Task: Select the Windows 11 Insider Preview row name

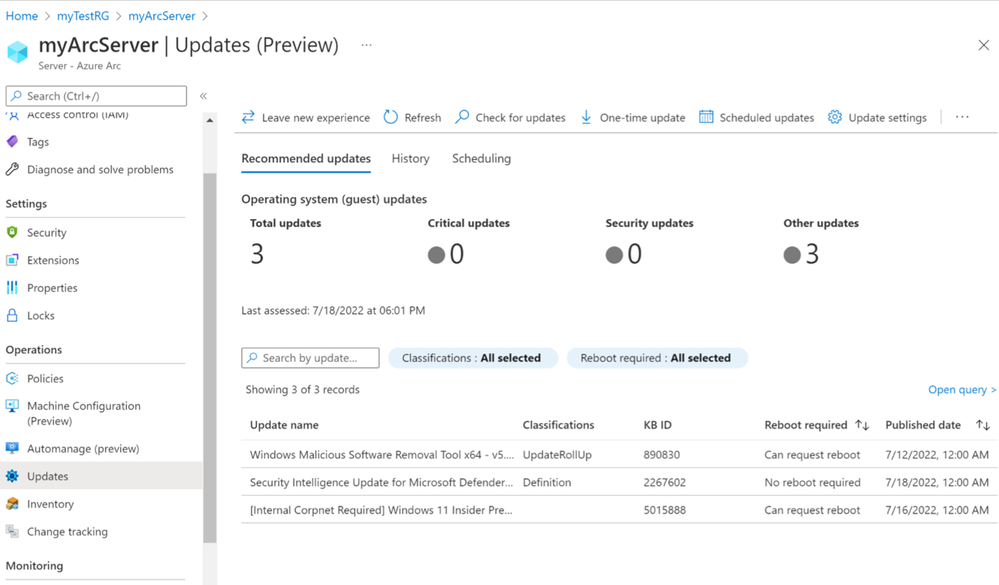Action: pos(381,510)
